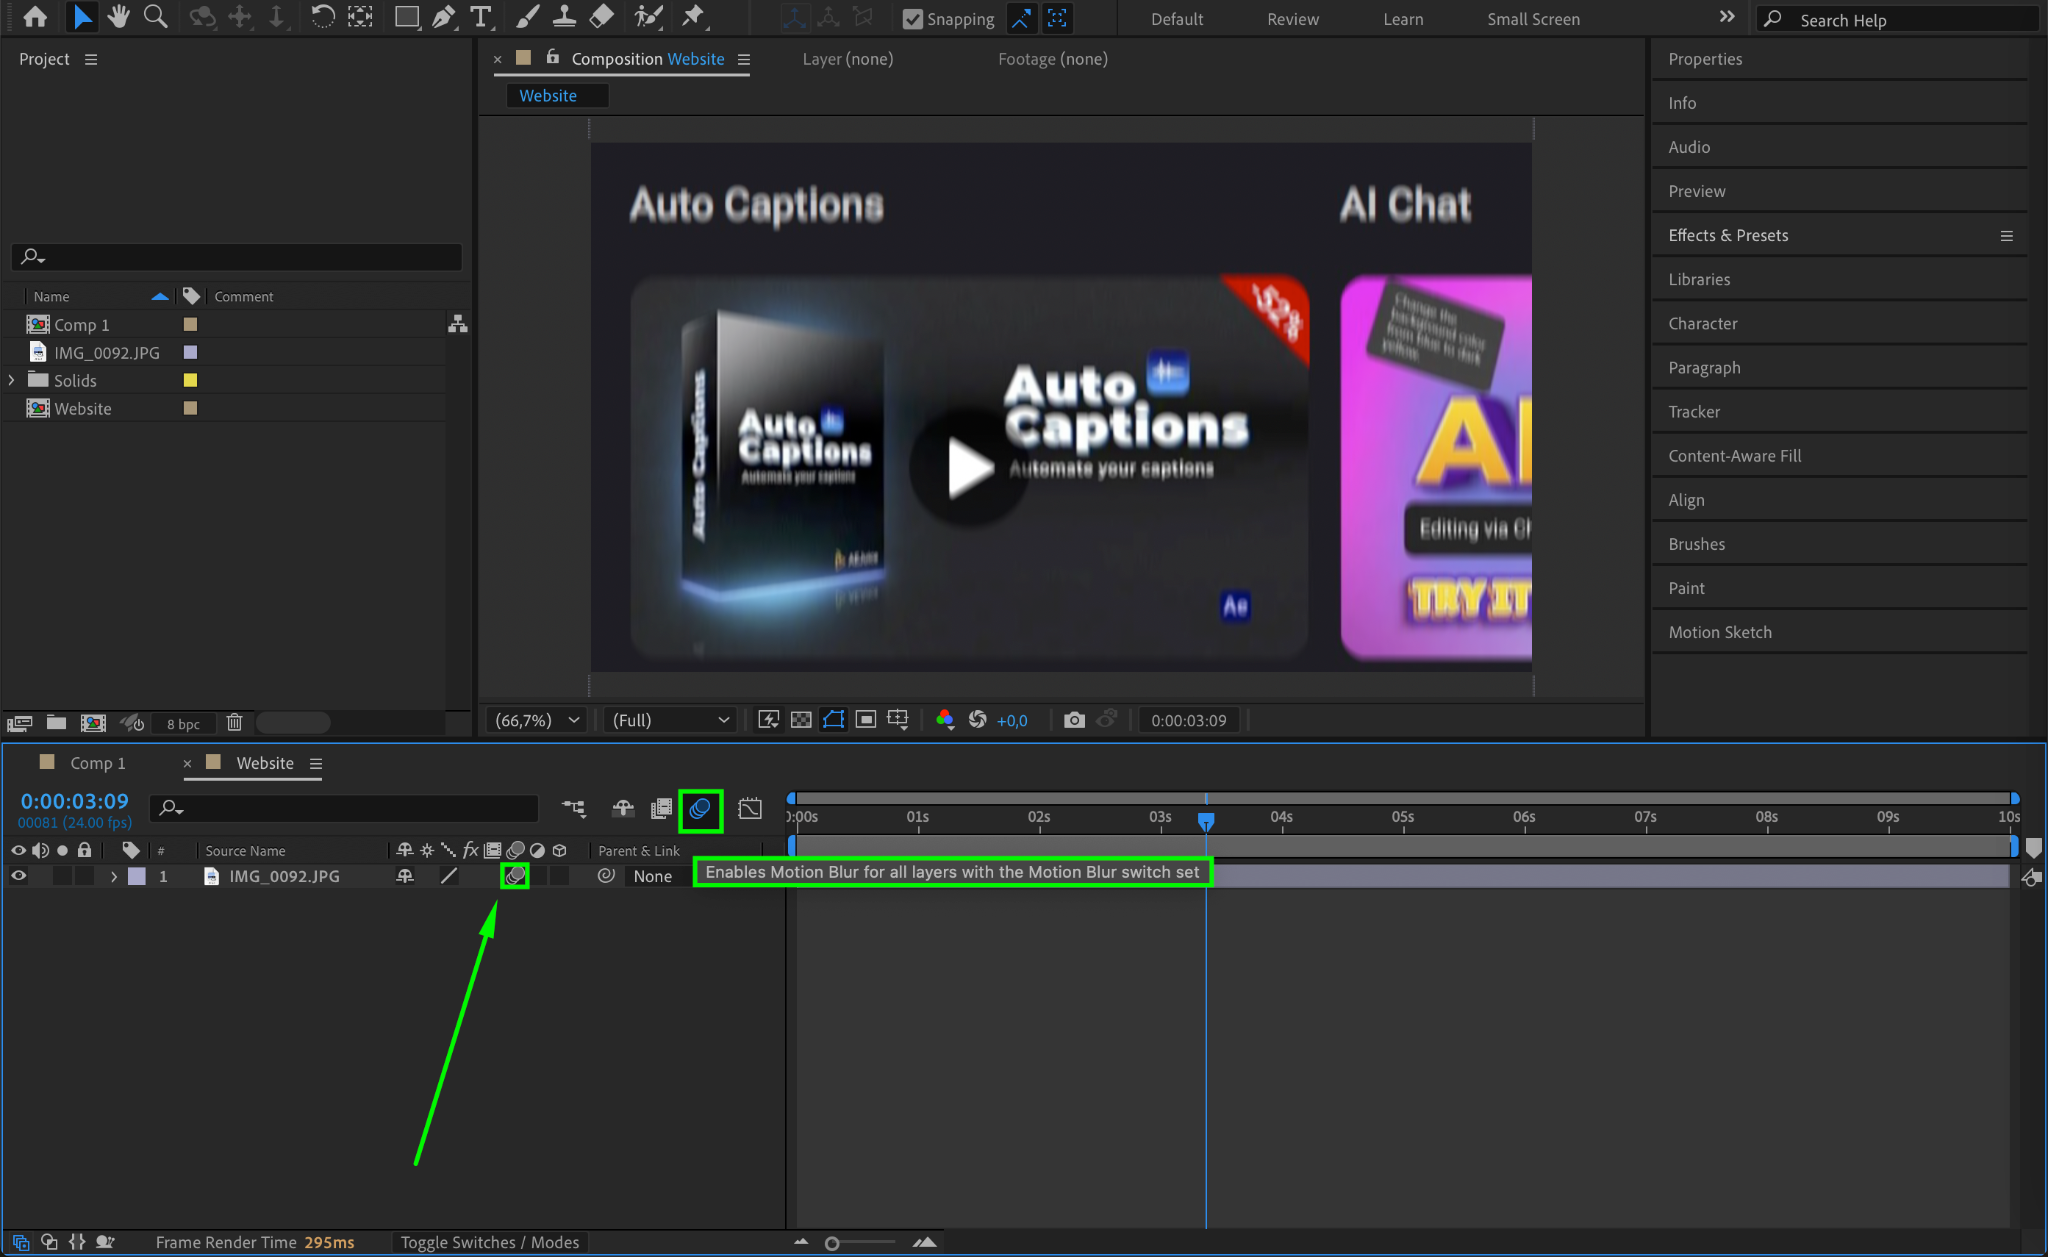
Task: Select the Puppet Pin tool
Action: point(692,17)
